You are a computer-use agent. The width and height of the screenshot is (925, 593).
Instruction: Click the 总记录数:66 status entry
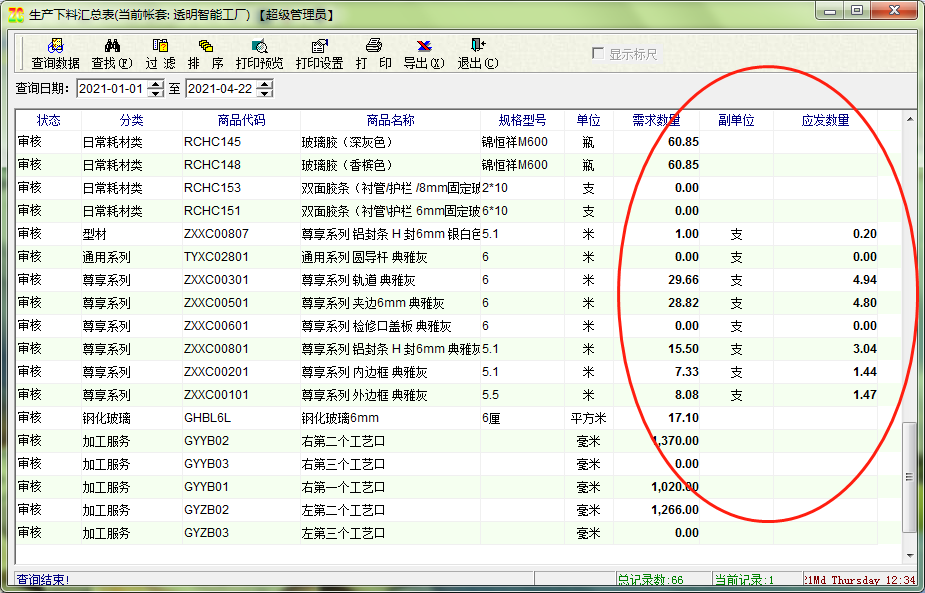point(651,580)
